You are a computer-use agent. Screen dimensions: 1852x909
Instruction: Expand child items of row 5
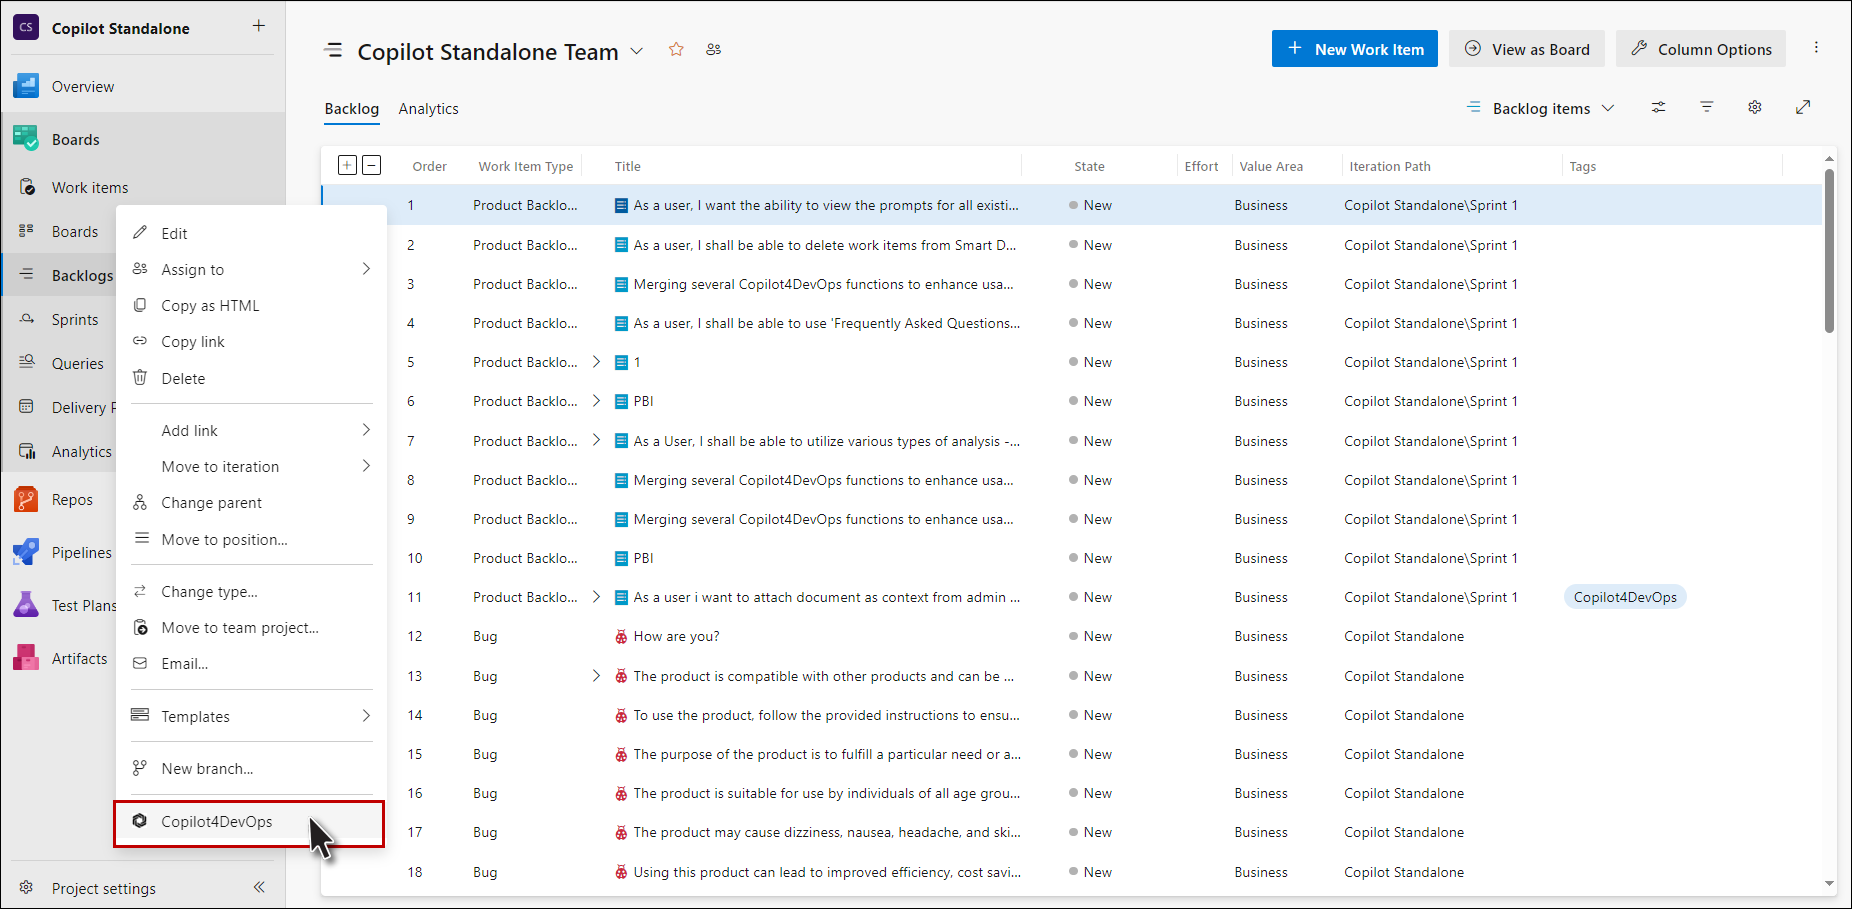pyautogui.click(x=596, y=362)
